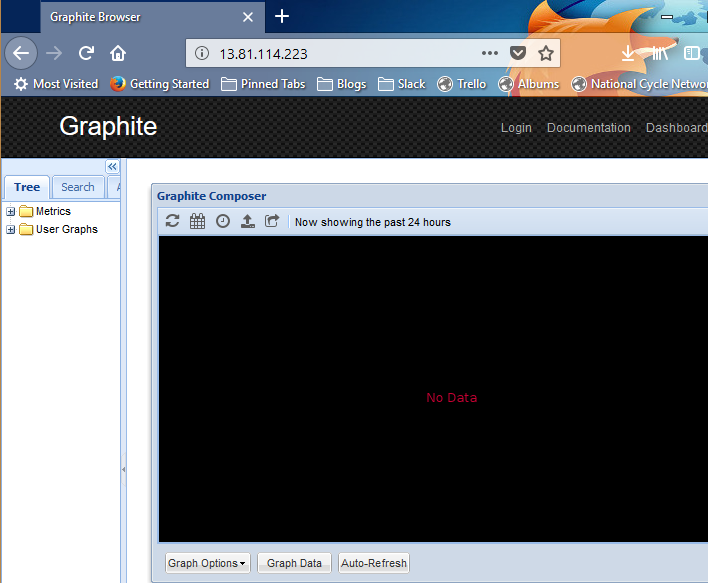Open the Pinned Tabs bookmark folder
708x583 pixels.
[x=263, y=84]
